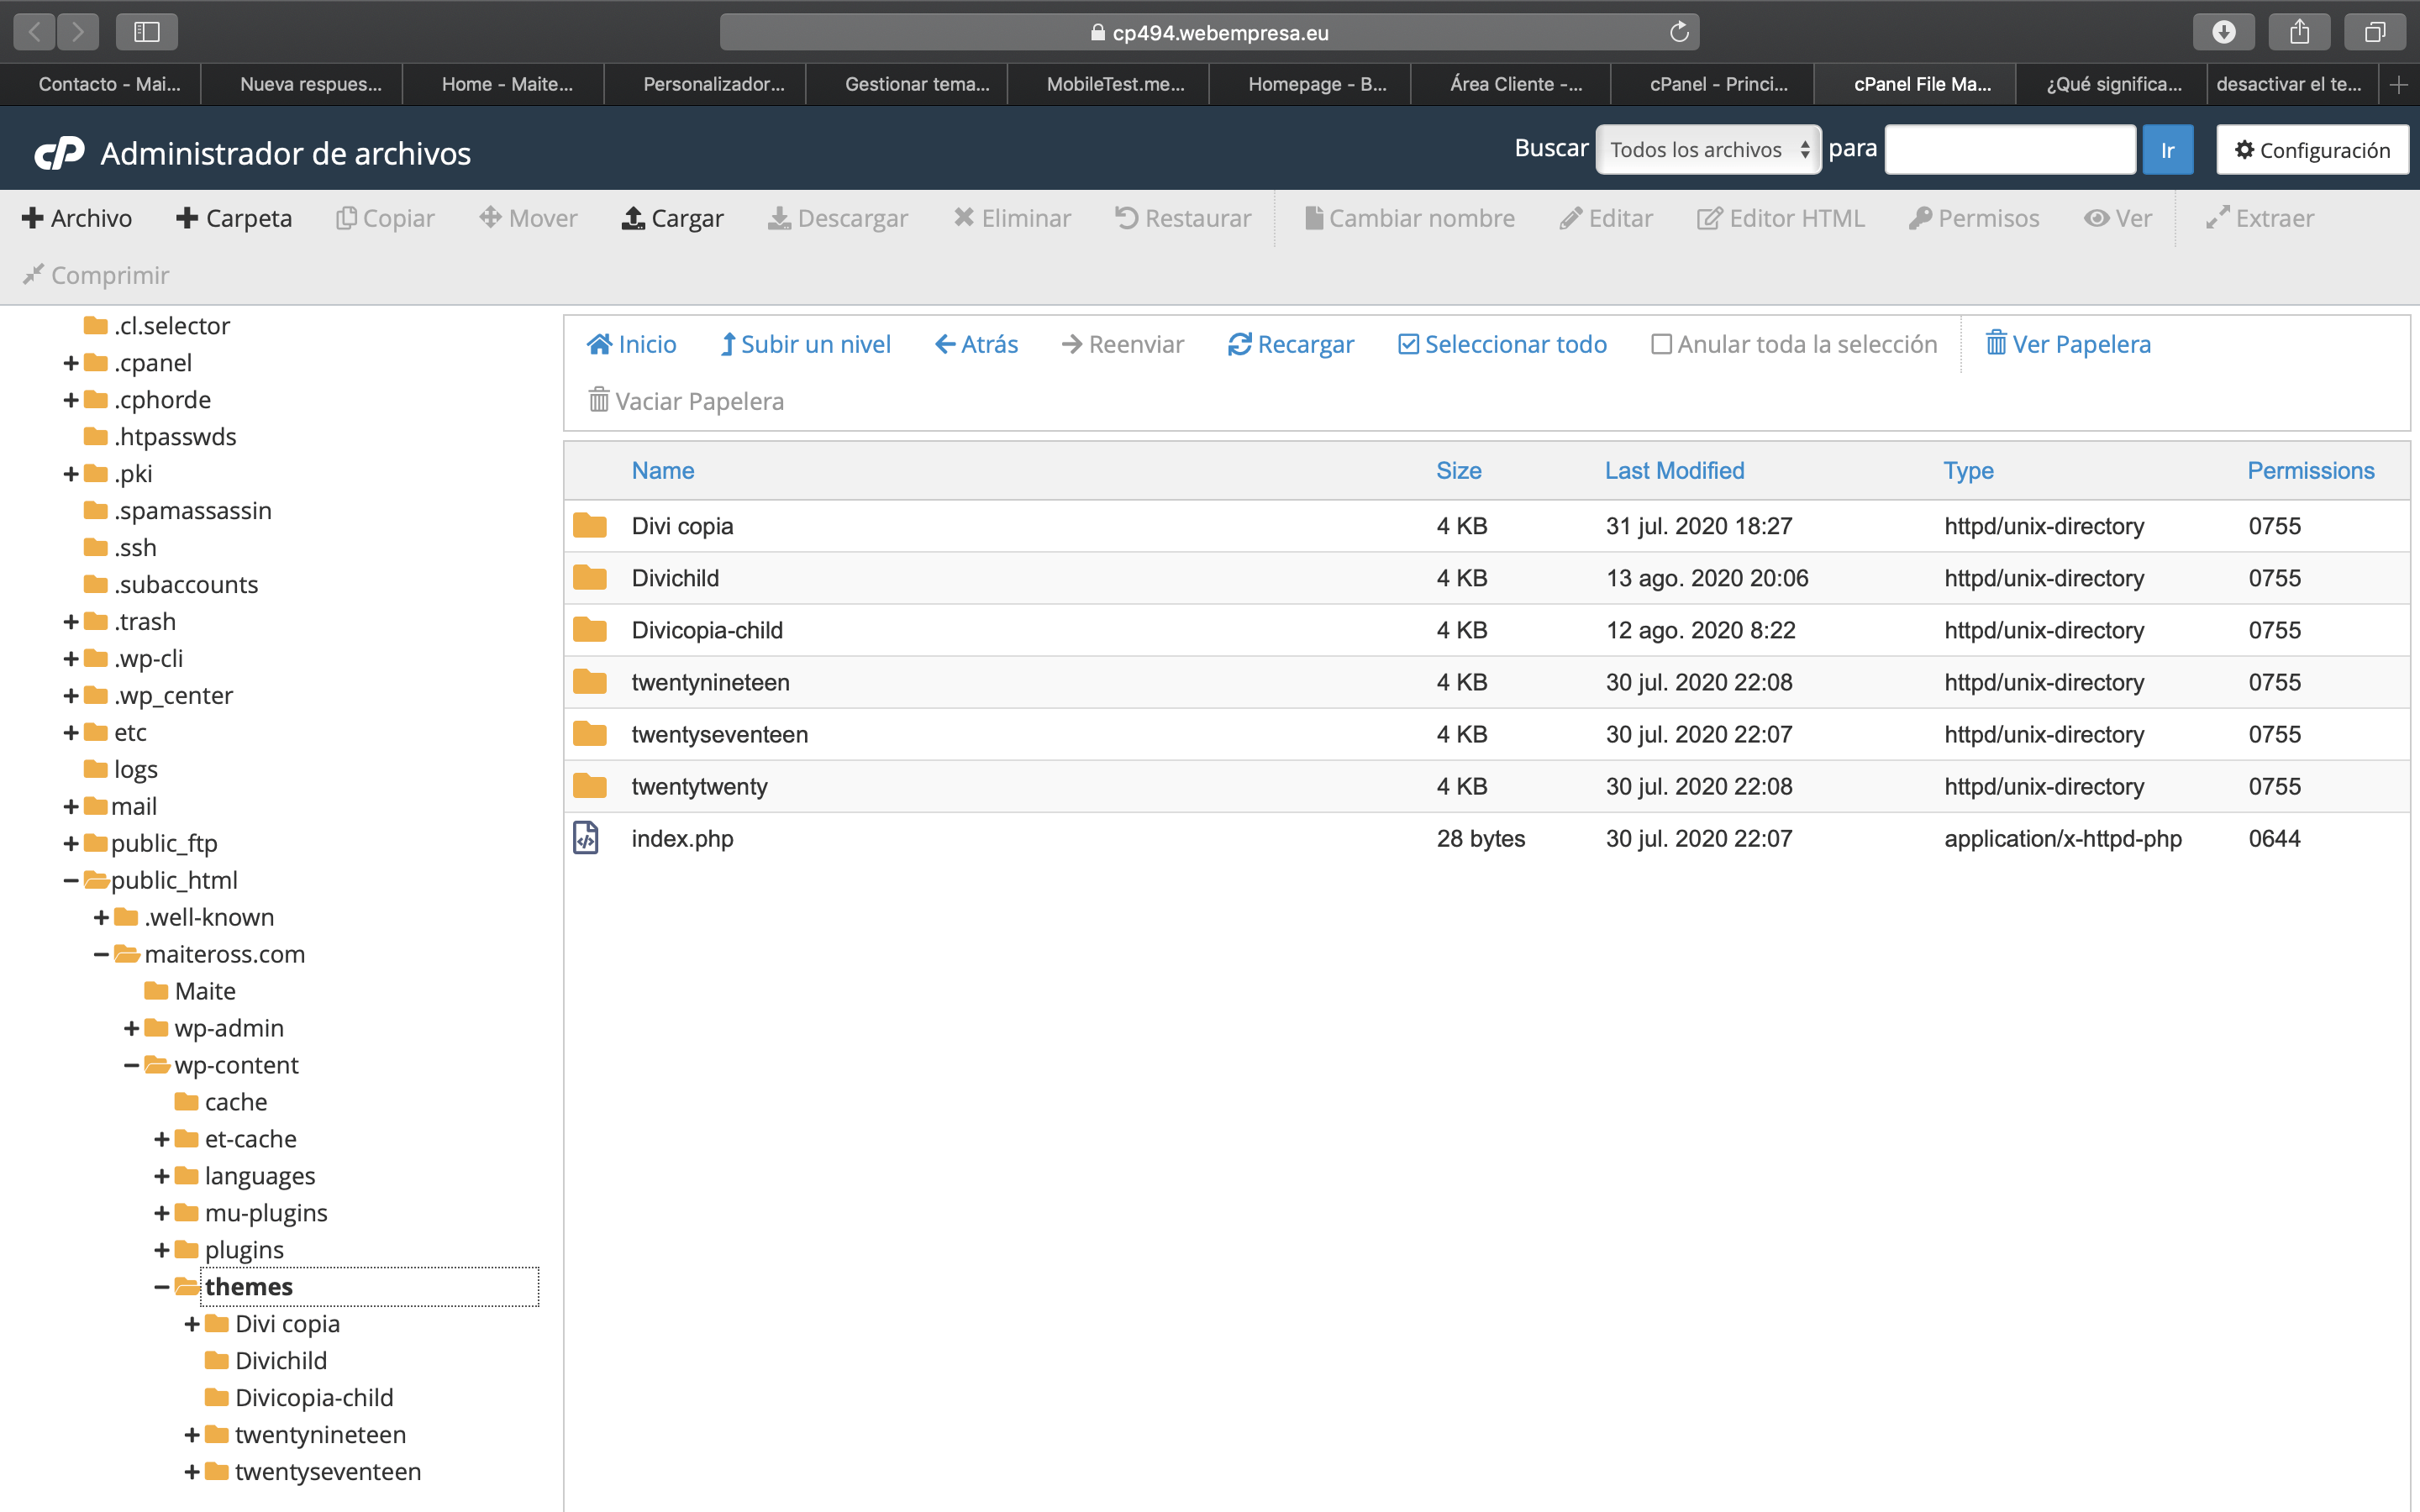Viewport: 2420px width, 1512px height.
Task: Click Vaciar Papelera
Action: click(x=686, y=401)
